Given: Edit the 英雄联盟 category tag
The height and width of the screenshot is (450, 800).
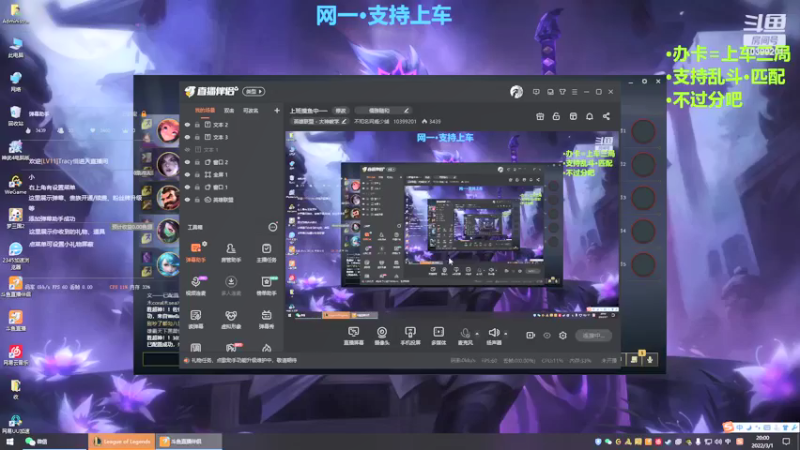Looking at the screenshot, I should (x=319, y=121).
